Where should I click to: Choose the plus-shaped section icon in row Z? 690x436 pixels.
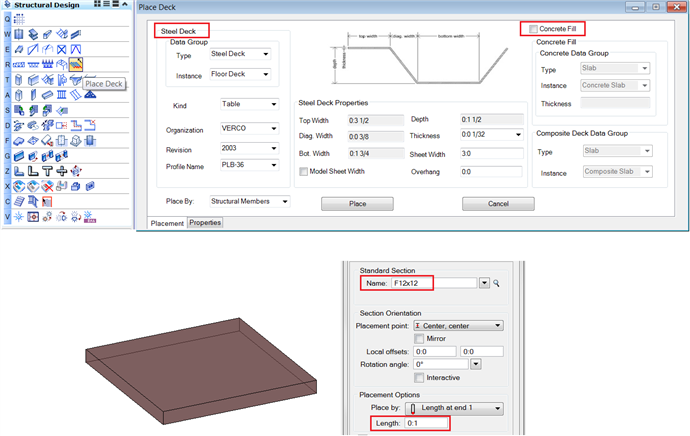(x=62, y=171)
